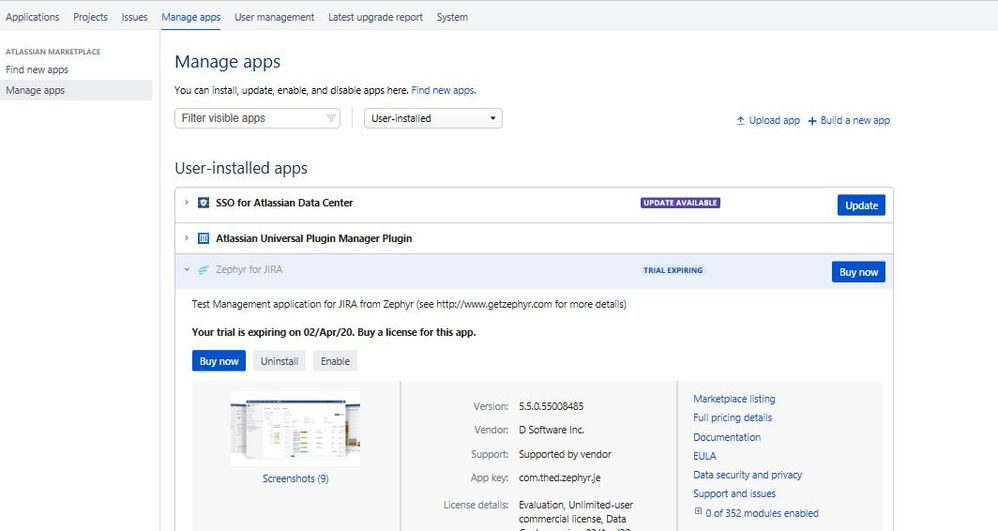This screenshot has height=531, width=998.
Task: Click the Supported by vendor text
Action: pyautogui.click(x=565, y=454)
